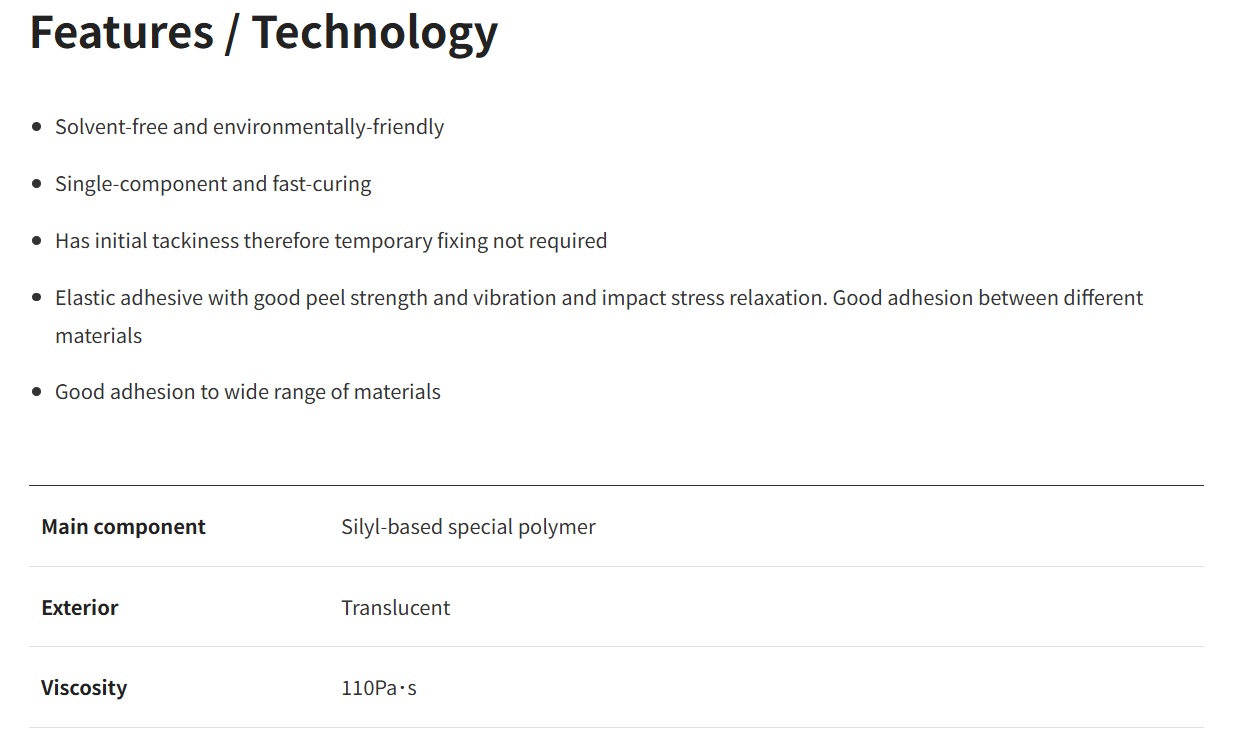Click the 'Silyl-based special polymer' value
The width and height of the screenshot is (1243, 741).
(468, 527)
